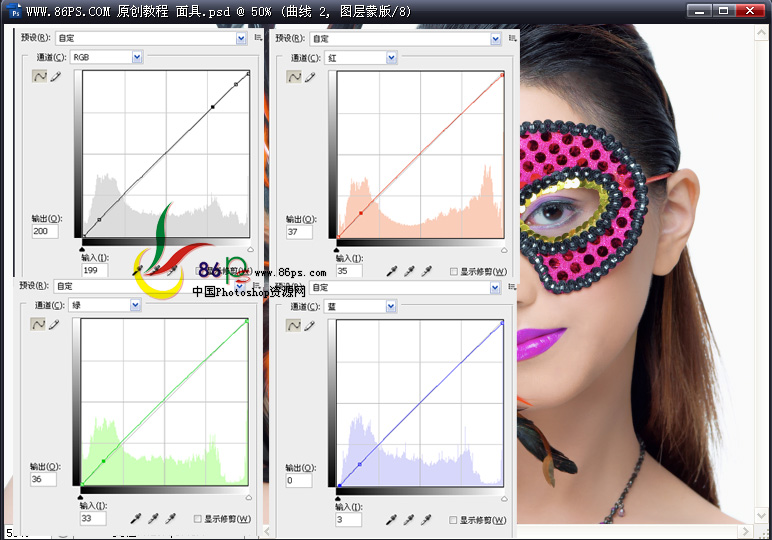Click the horizontal scrollbar left arrow

(x=267, y=531)
